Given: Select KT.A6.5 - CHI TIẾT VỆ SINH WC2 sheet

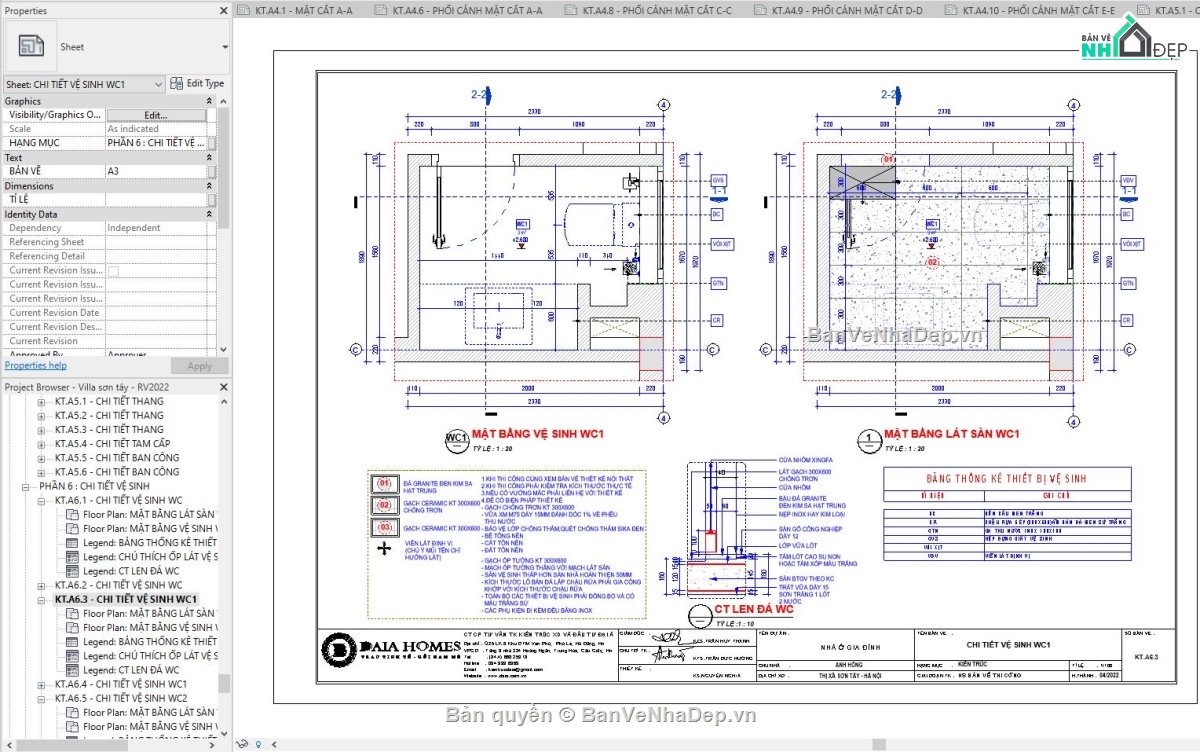Looking at the screenshot, I should pos(121,698).
